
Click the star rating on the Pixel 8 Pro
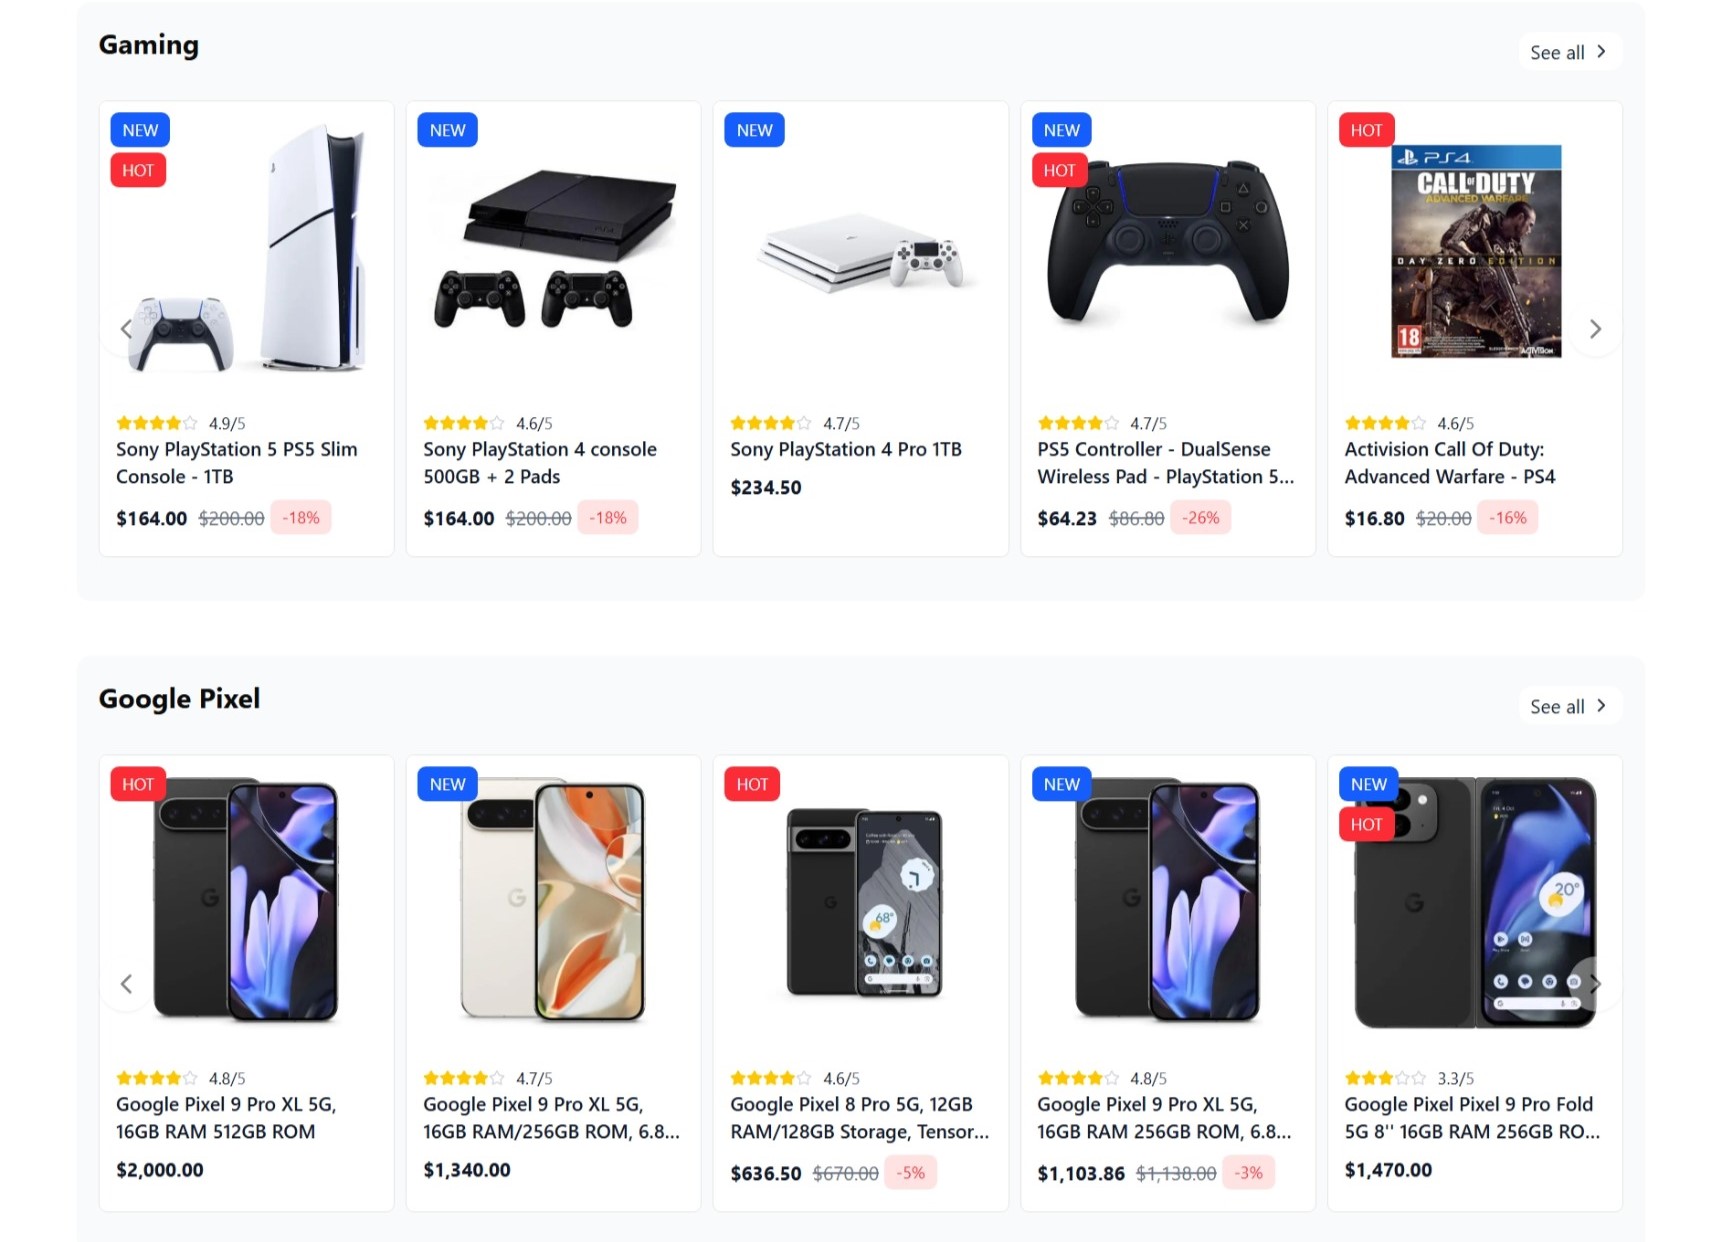coord(770,1077)
